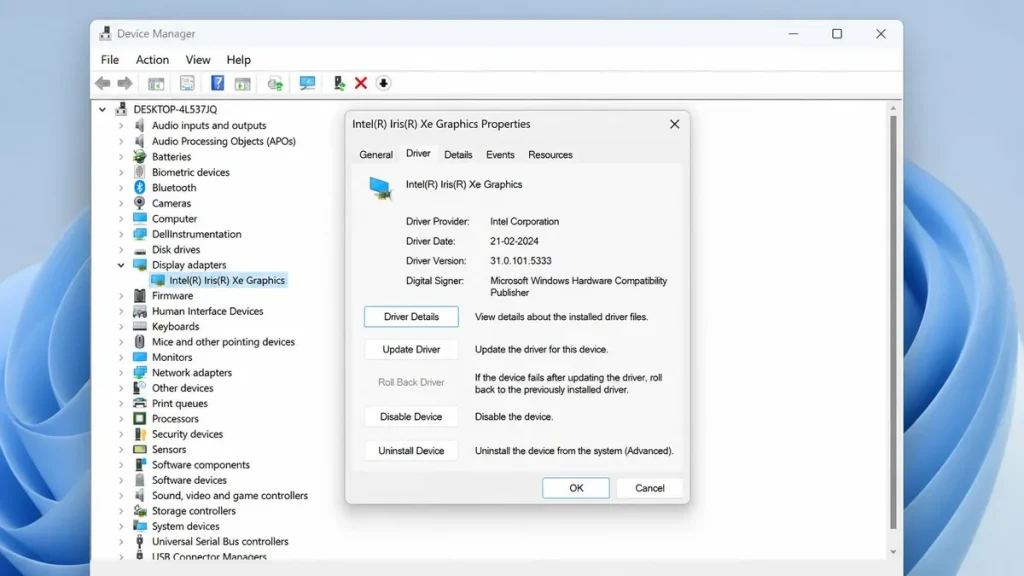This screenshot has height=576, width=1024.
Task: Click the Universal Serial Bus controllers icon
Action: [140, 541]
